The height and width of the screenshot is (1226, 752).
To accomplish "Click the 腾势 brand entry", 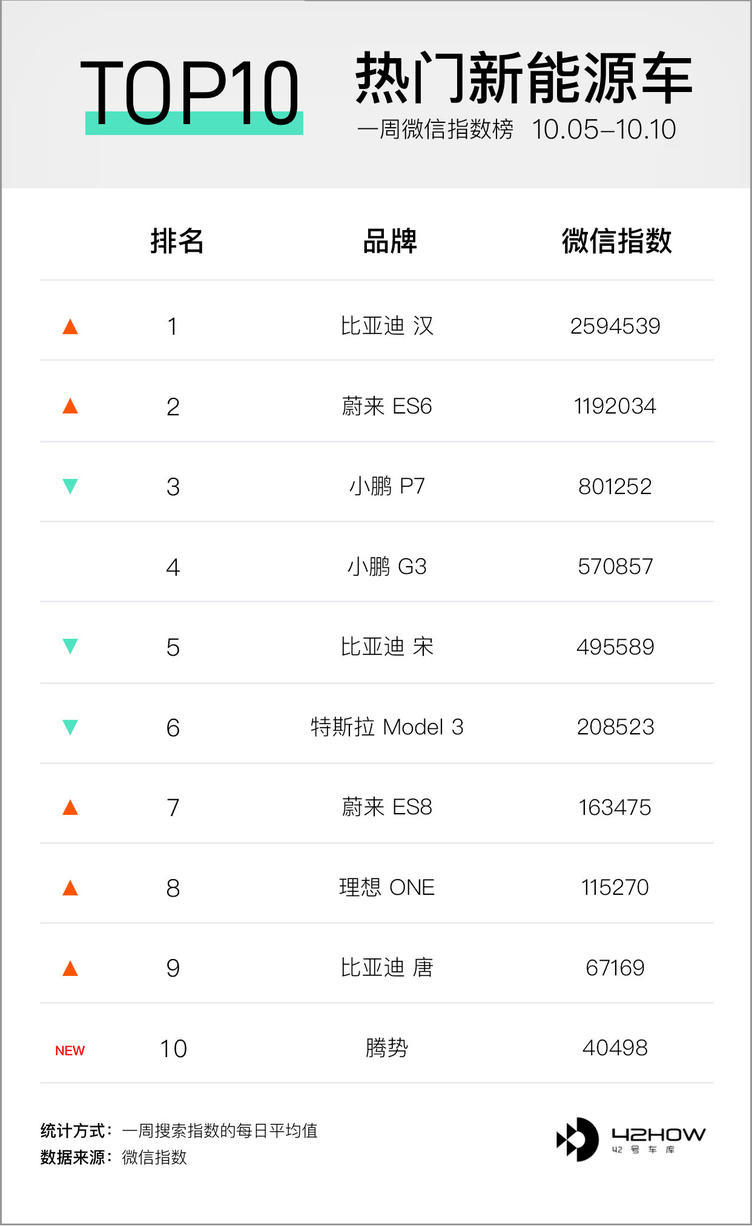I will coord(387,1048).
